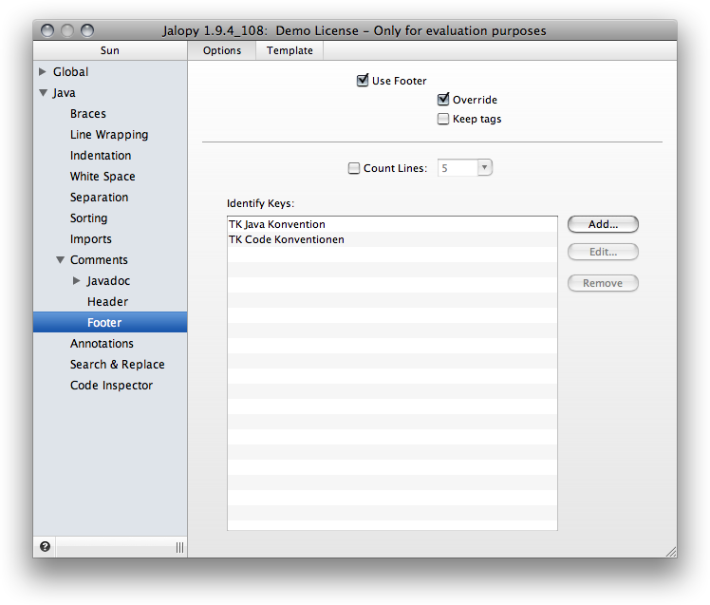Switch to the Template tab
710x605 pixels.
click(x=289, y=50)
